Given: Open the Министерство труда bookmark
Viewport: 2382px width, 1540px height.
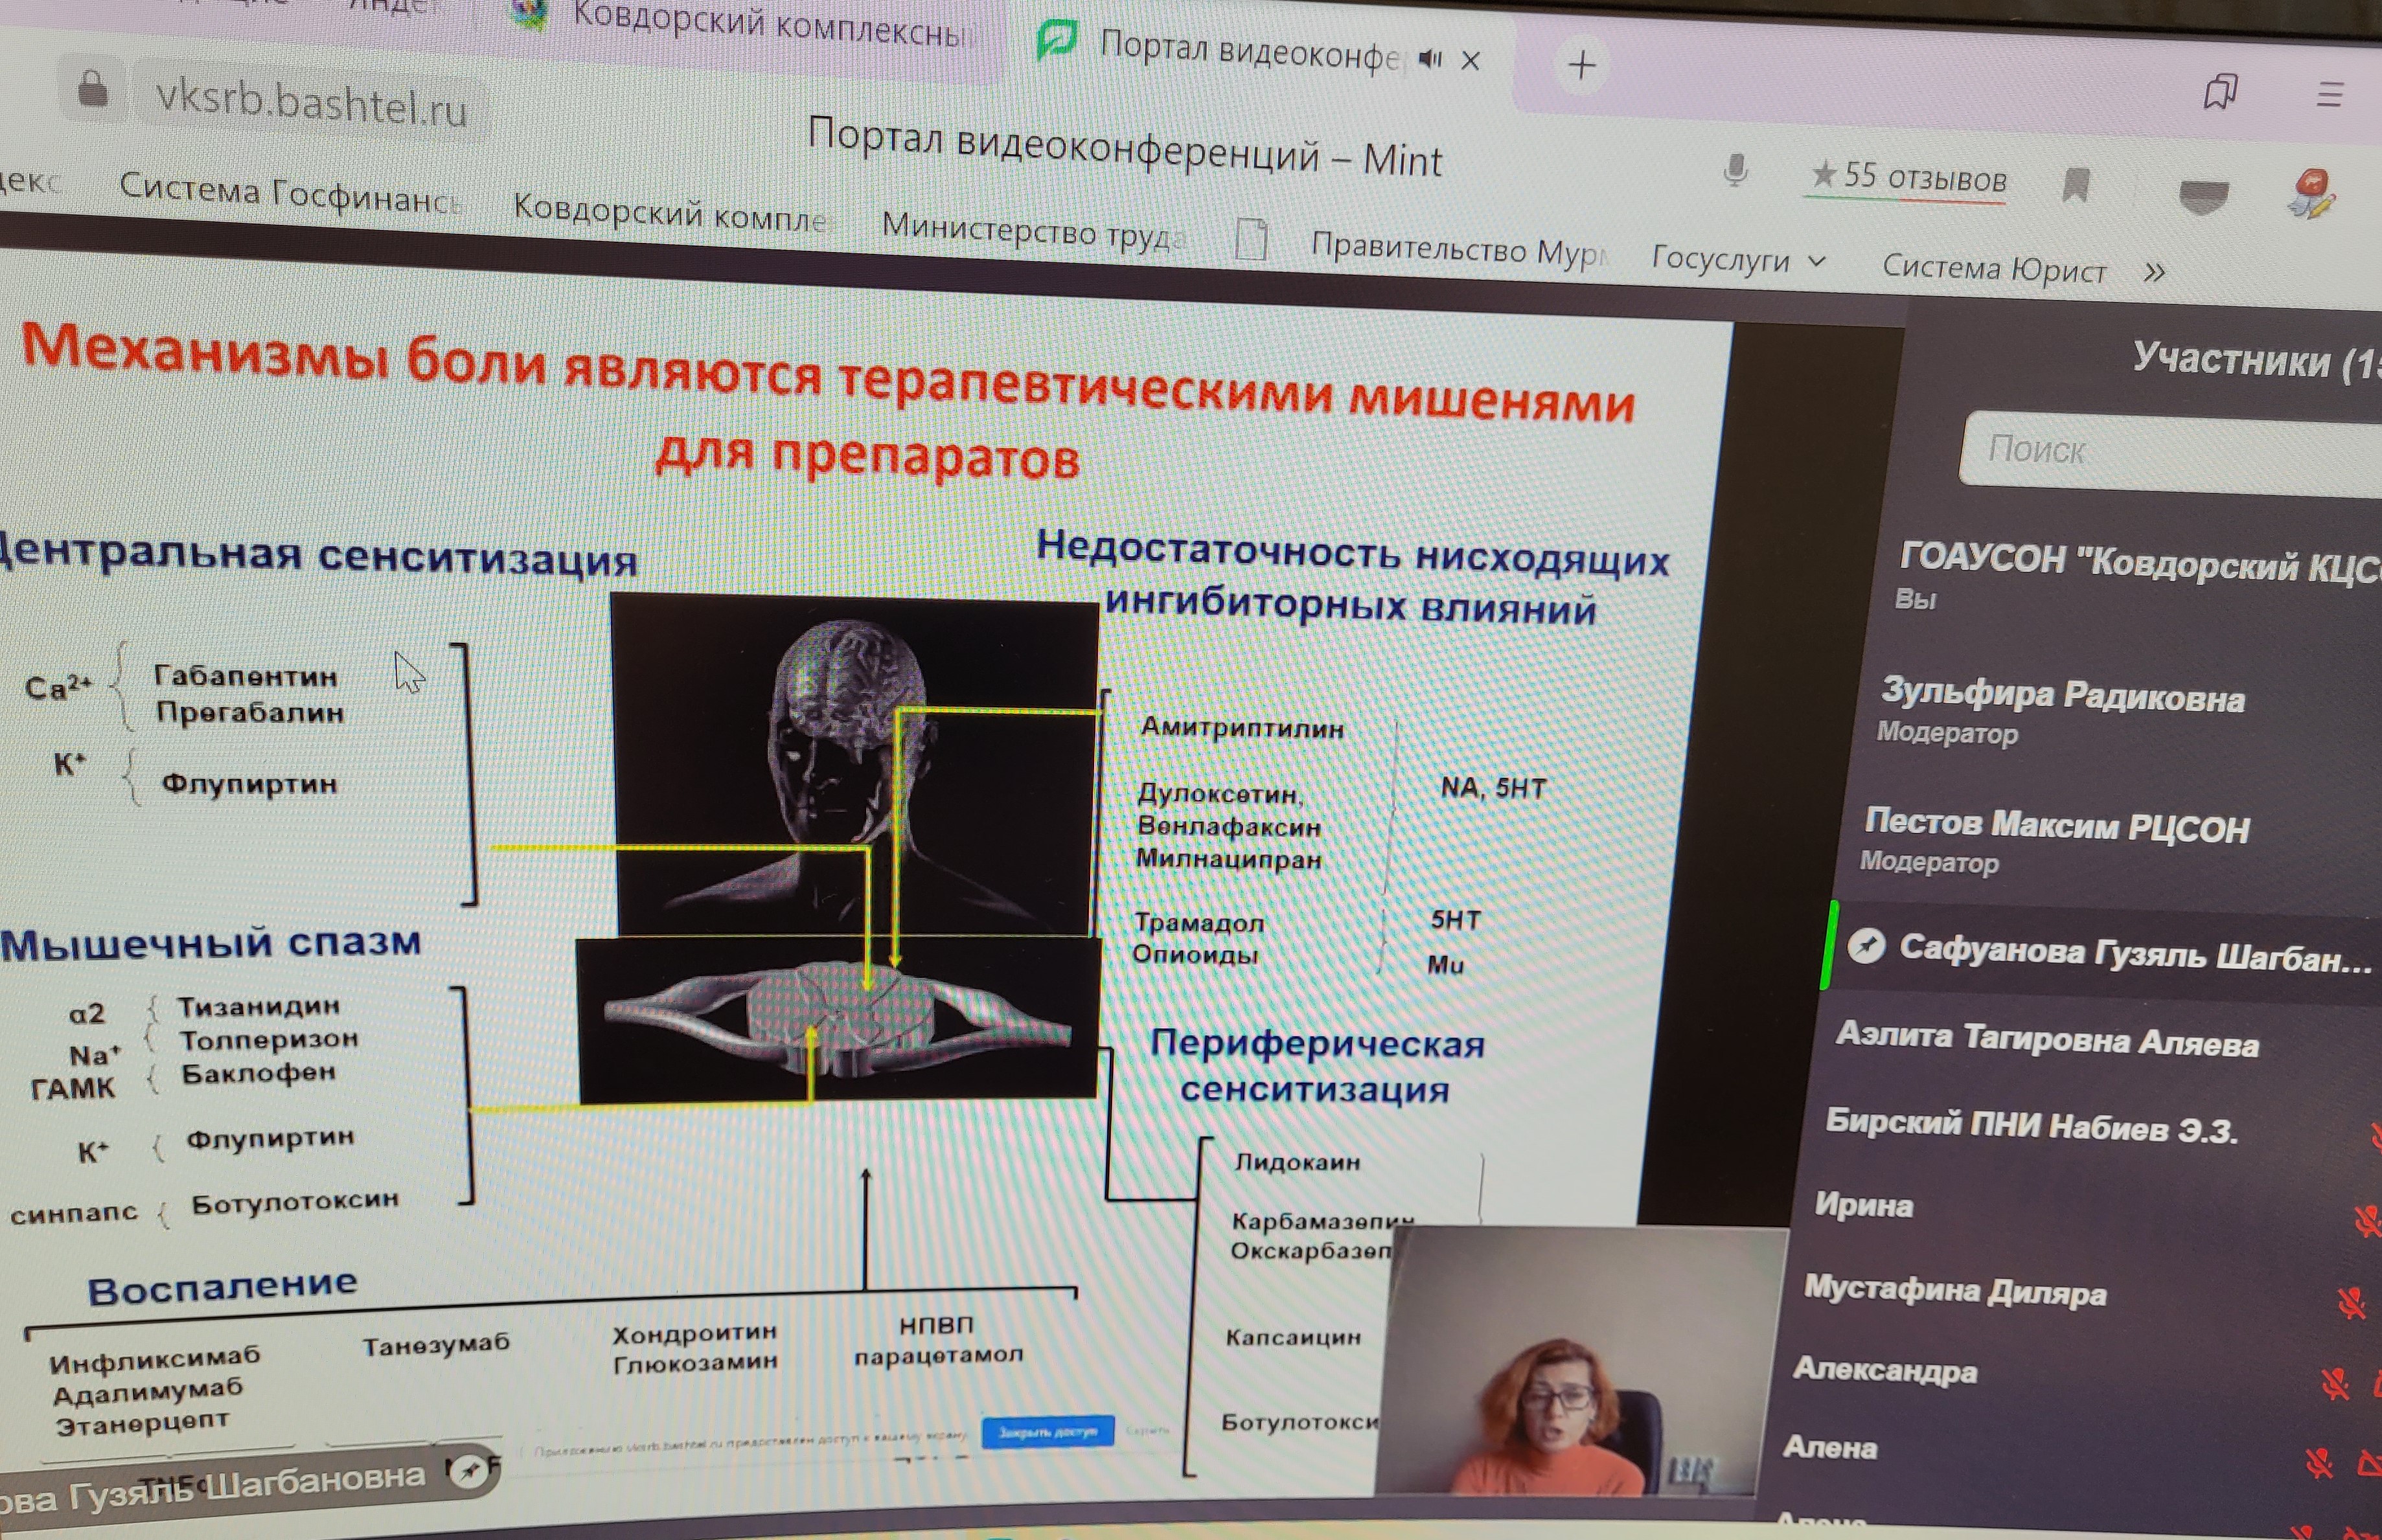Looking at the screenshot, I should (1033, 230).
